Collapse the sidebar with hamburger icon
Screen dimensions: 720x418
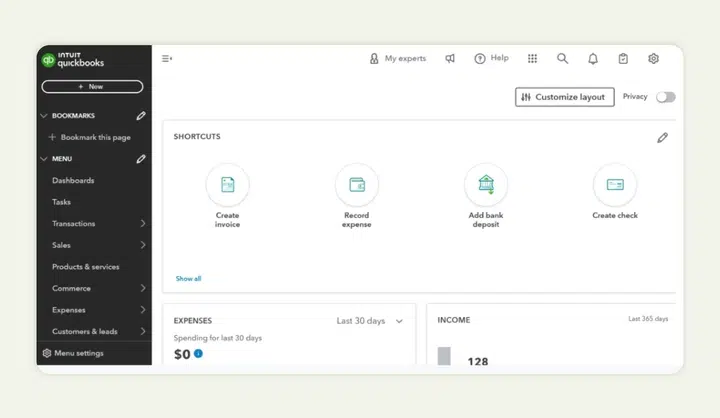click(x=167, y=58)
